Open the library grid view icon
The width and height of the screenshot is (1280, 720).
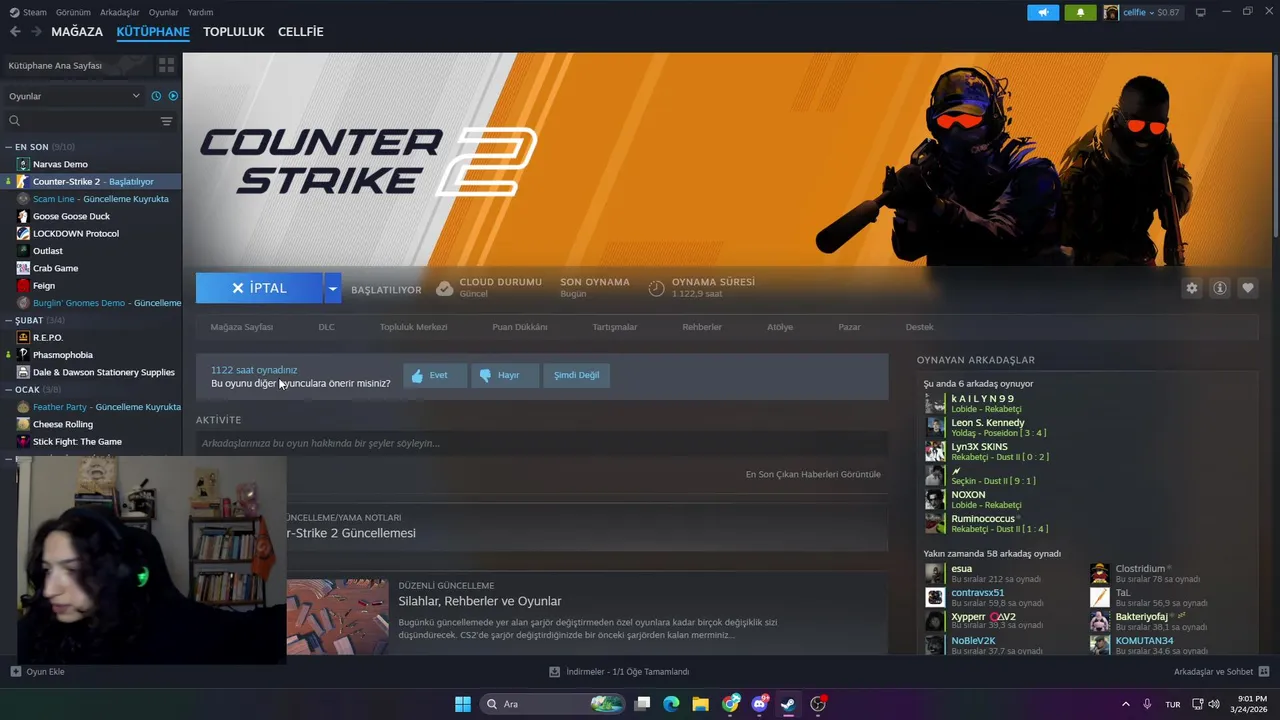pyautogui.click(x=166, y=65)
